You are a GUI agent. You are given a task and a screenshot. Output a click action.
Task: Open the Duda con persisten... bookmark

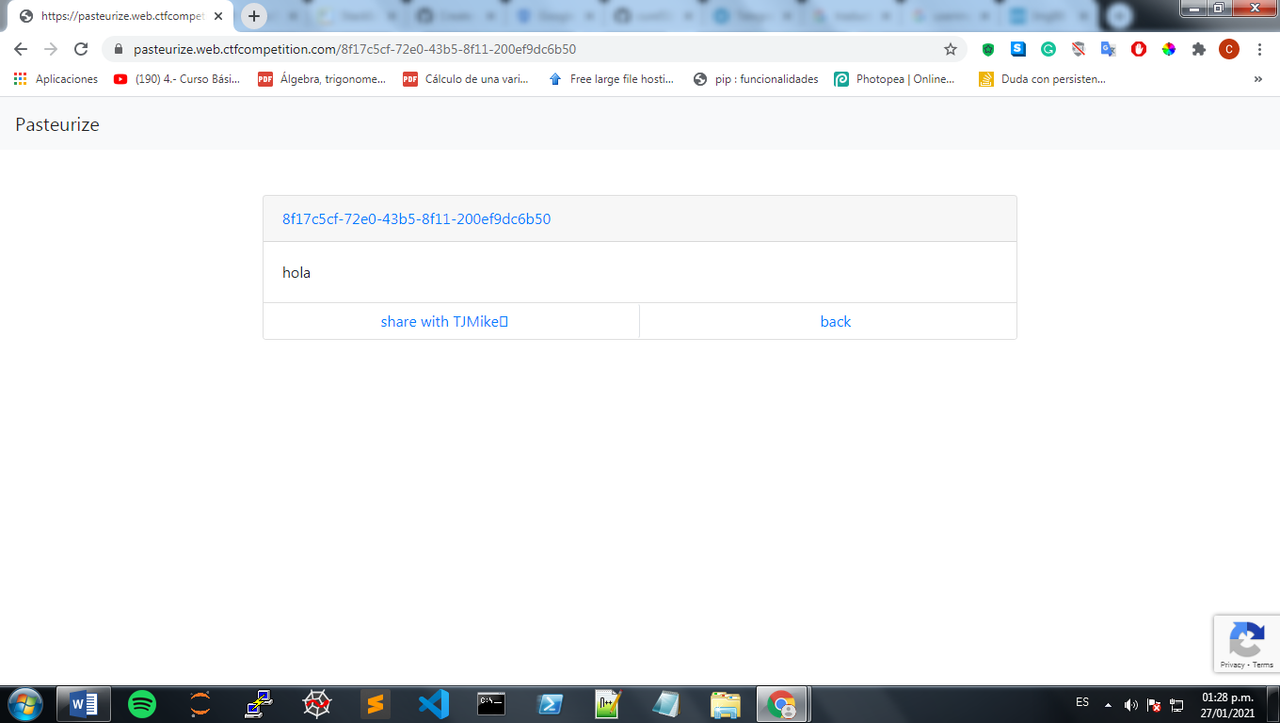click(x=1042, y=79)
